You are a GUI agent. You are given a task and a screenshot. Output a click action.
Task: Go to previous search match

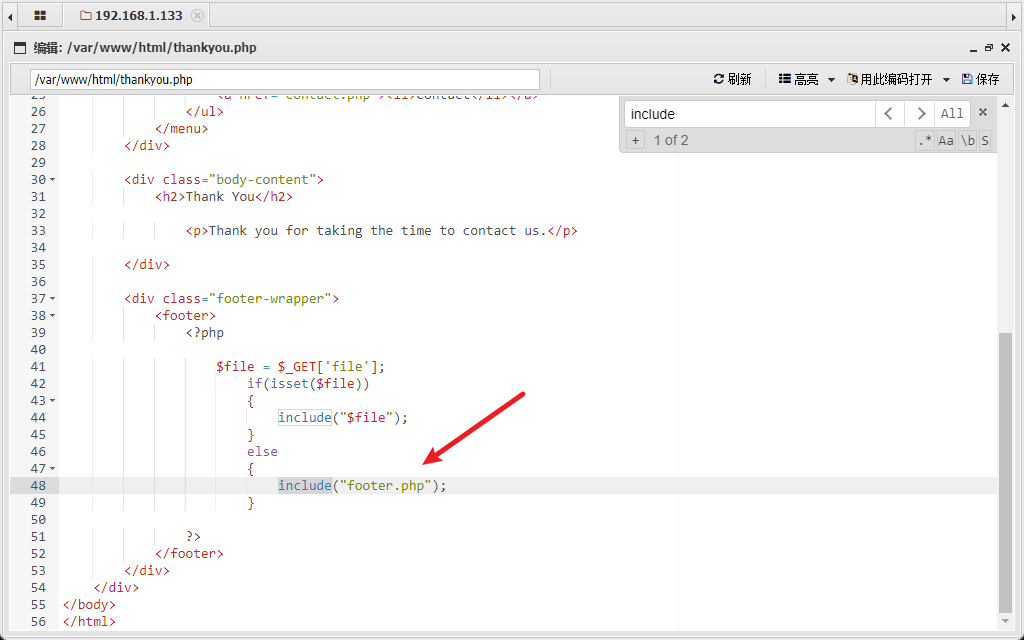tap(889, 114)
